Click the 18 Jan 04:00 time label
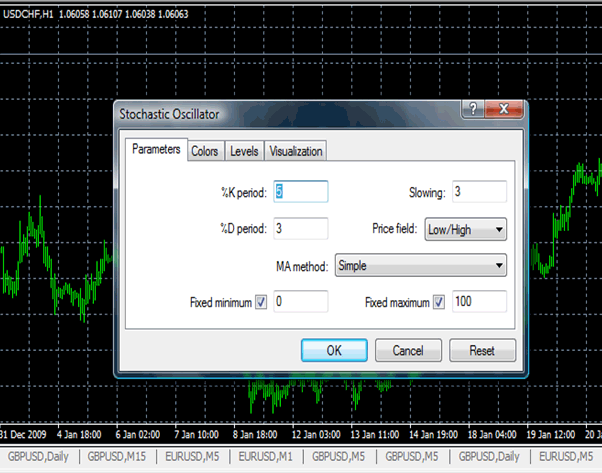The width and height of the screenshot is (602, 473). click(x=492, y=435)
